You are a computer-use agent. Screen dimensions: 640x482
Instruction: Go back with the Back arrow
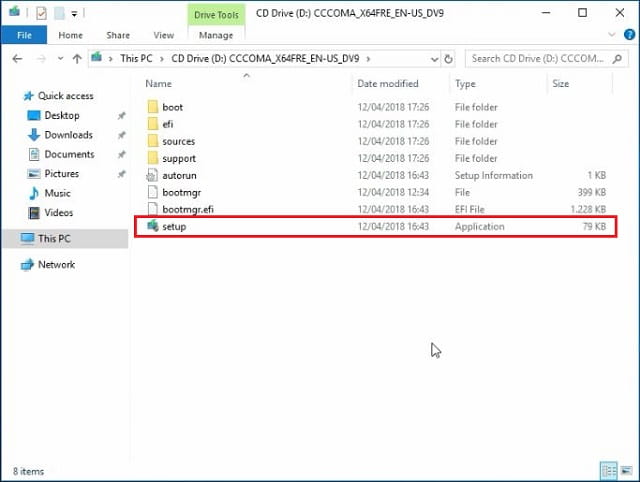tap(17, 59)
